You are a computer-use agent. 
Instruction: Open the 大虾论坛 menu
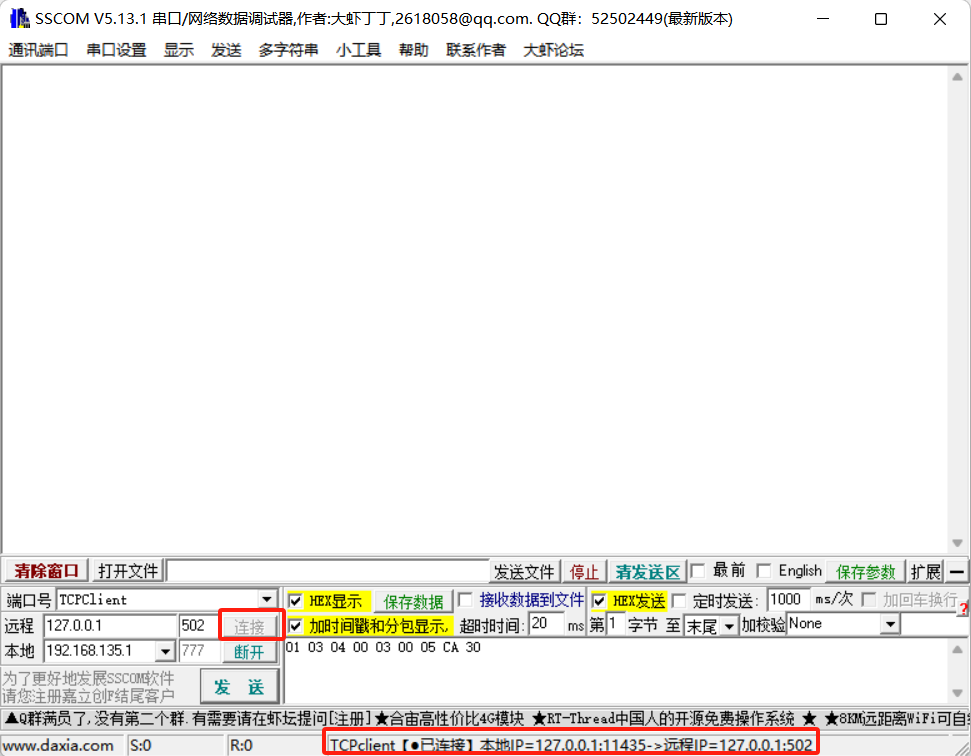pyautogui.click(x=554, y=50)
